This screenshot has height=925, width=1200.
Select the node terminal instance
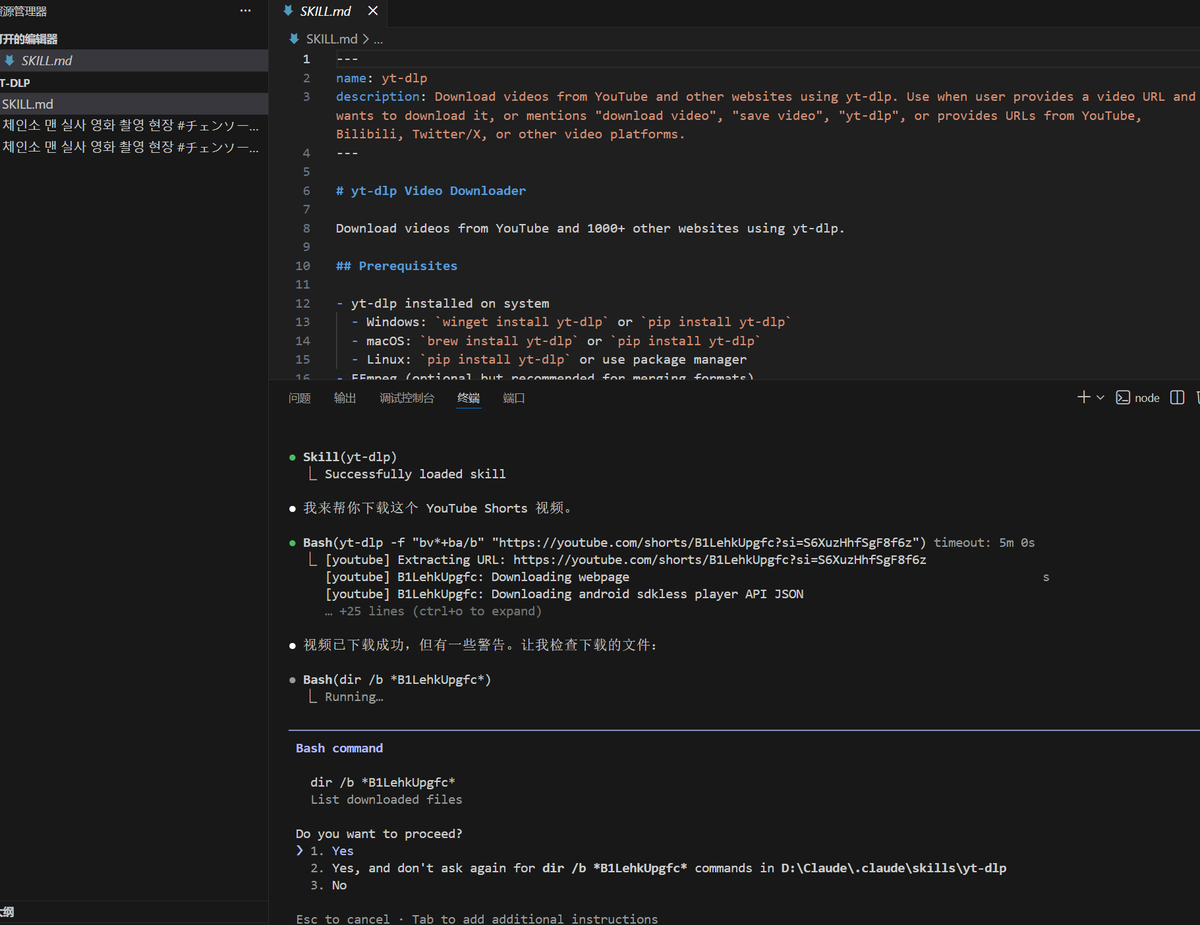click(1138, 397)
